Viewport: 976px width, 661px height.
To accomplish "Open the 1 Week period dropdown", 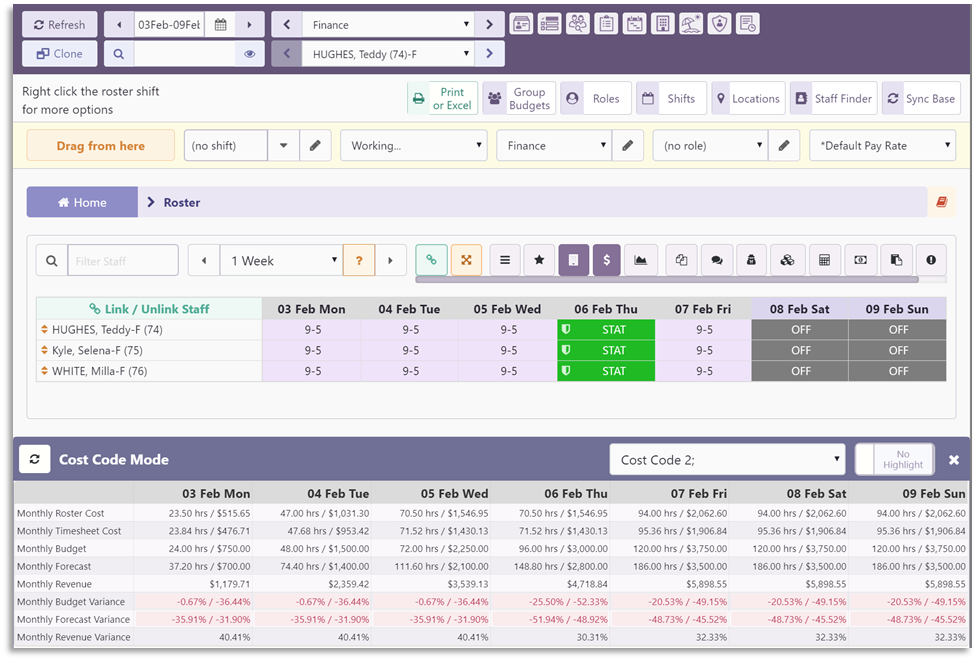I will coord(281,260).
